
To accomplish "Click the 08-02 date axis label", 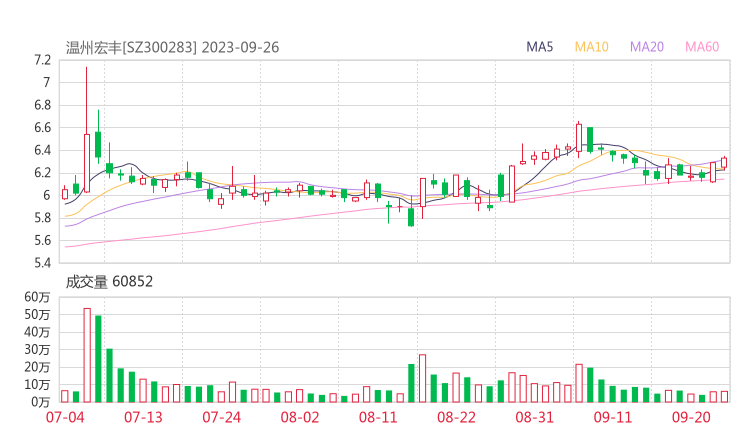I will click(300, 417).
